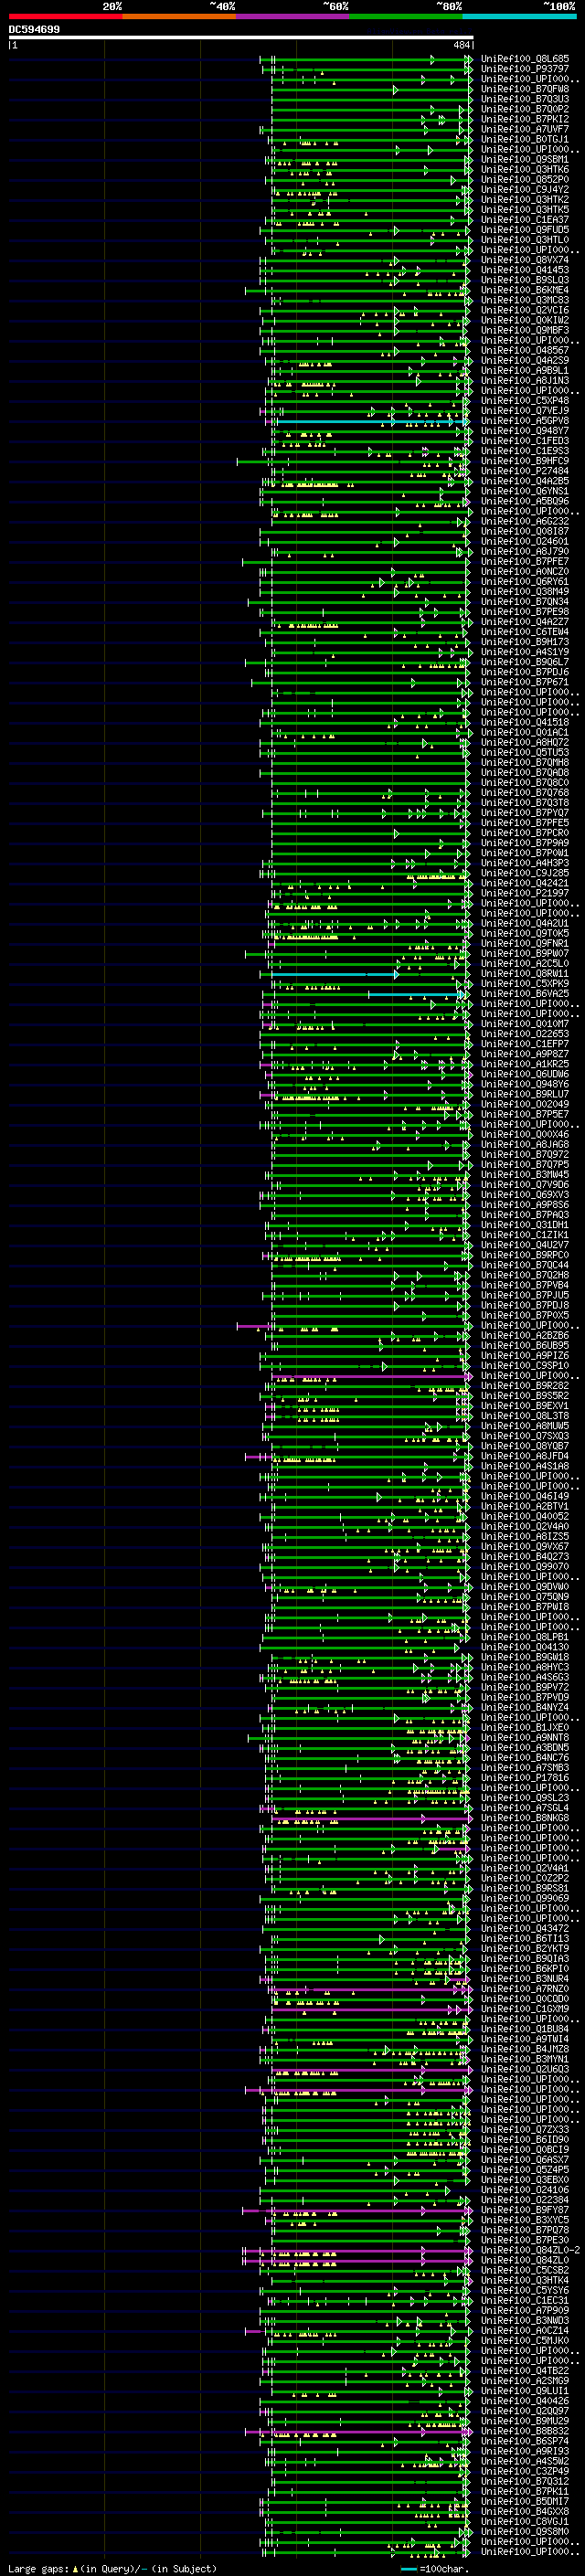This screenshot has width=585, height=2576.
Task: Click the green ~80% identity legend segment
Action: point(406,16)
